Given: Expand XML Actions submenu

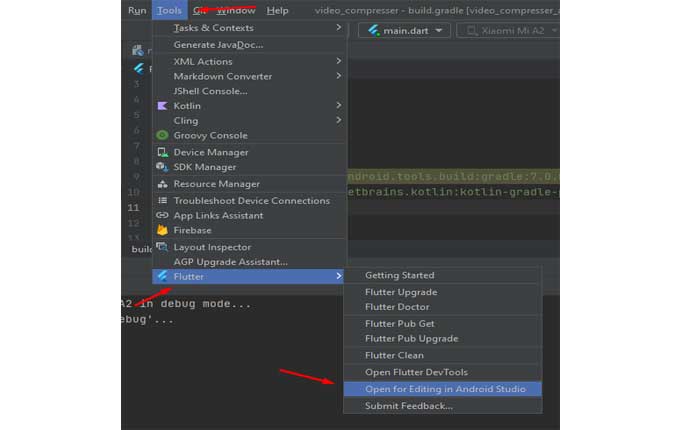Looking at the screenshot, I should [202, 62].
